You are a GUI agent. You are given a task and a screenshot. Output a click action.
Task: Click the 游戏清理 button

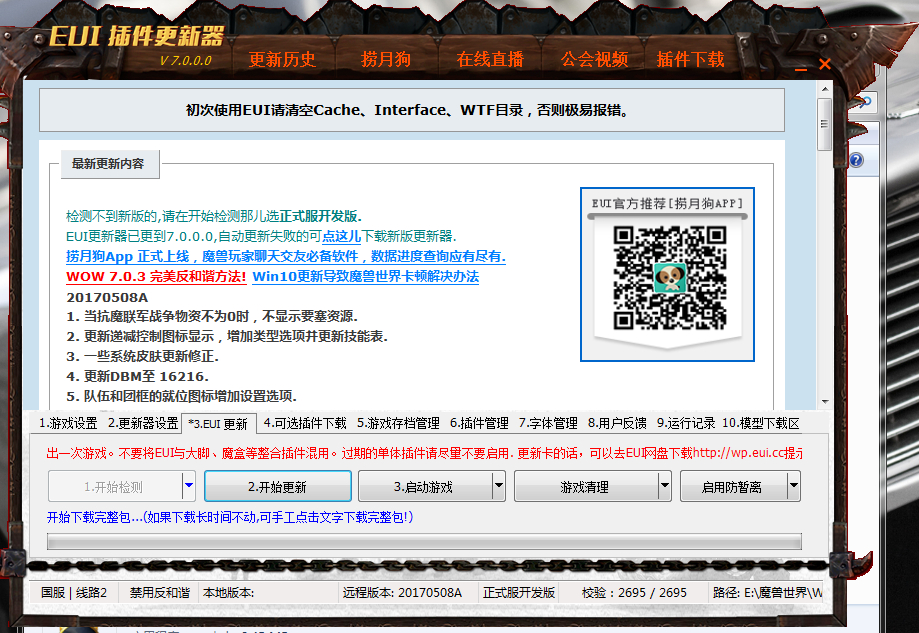coord(586,486)
